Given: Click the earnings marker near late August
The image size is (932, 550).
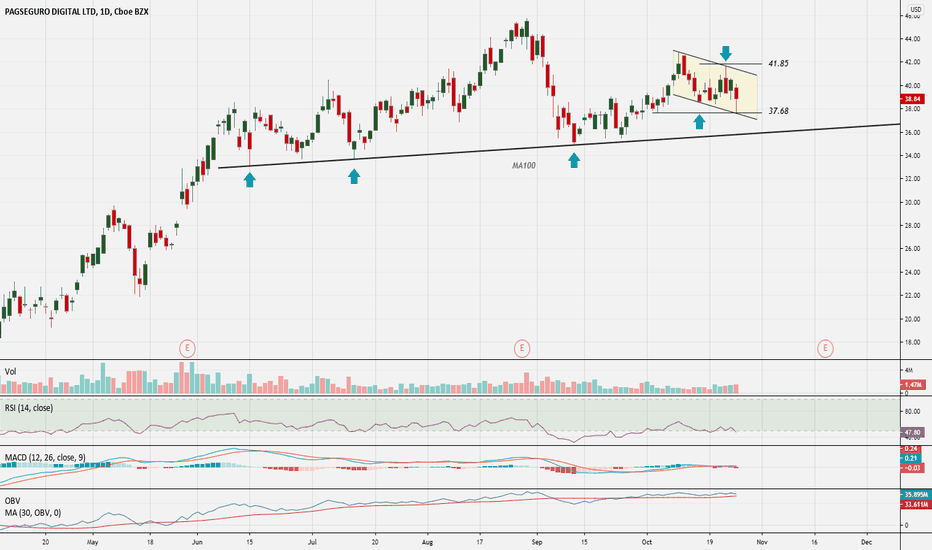Looking at the screenshot, I should [x=522, y=348].
